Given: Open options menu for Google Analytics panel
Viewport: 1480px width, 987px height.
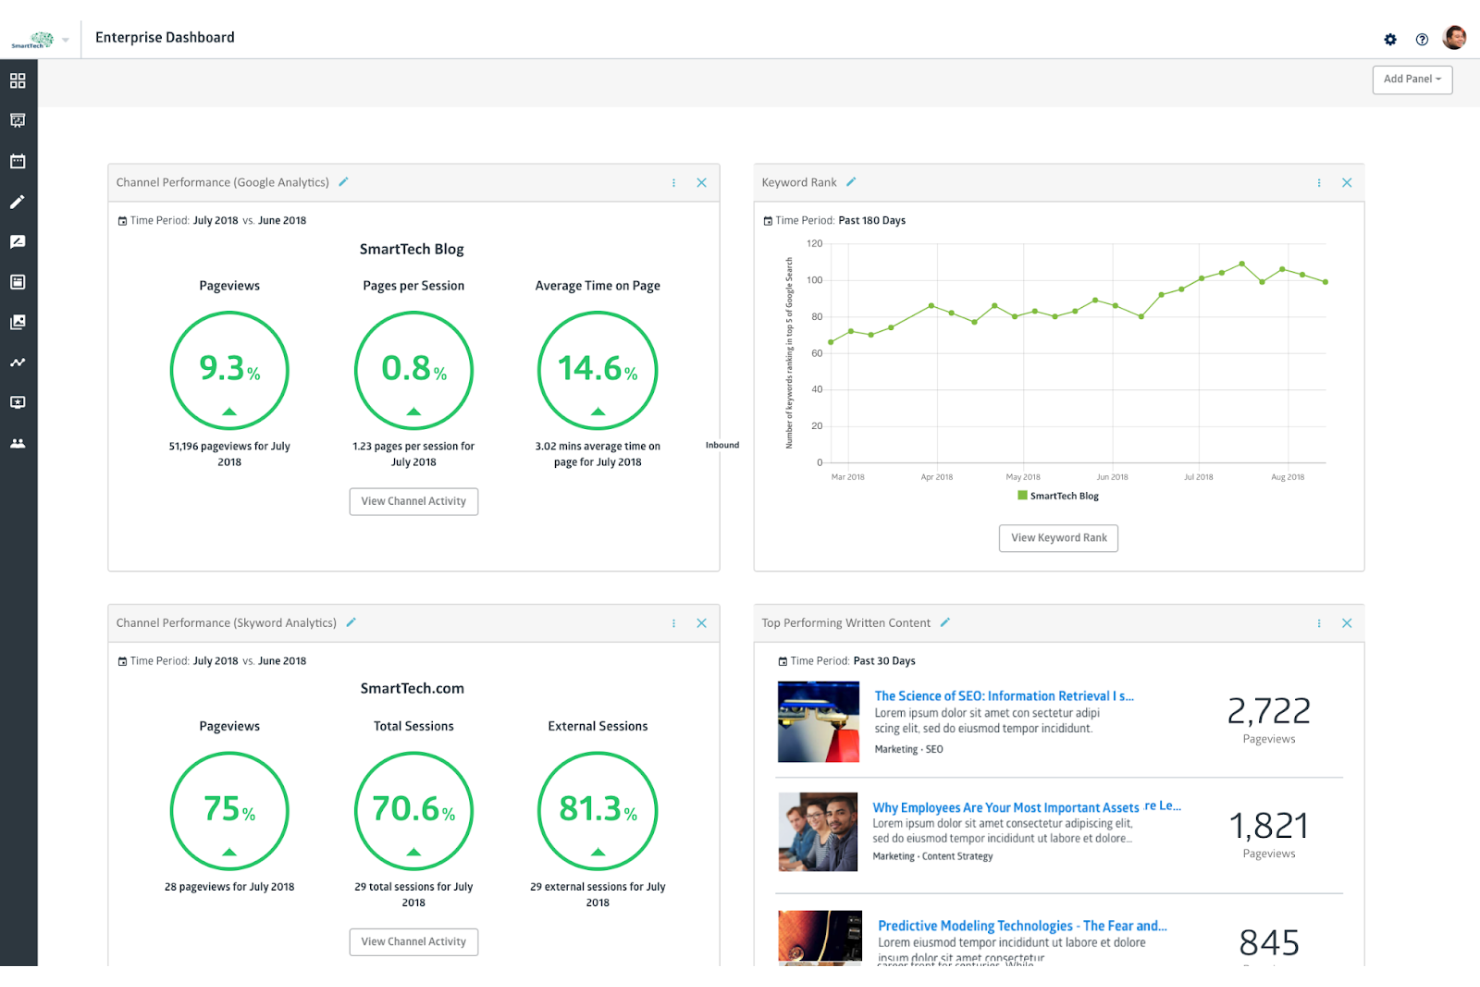Looking at the screenshot, I should [x=674, y=183].
